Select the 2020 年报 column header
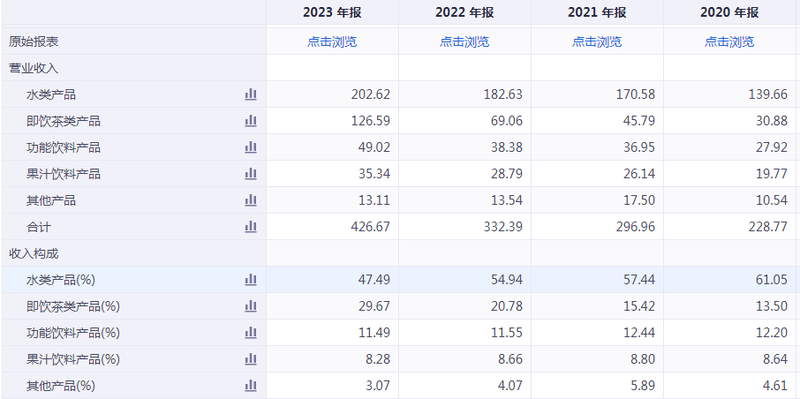 (x=729, y=13)
